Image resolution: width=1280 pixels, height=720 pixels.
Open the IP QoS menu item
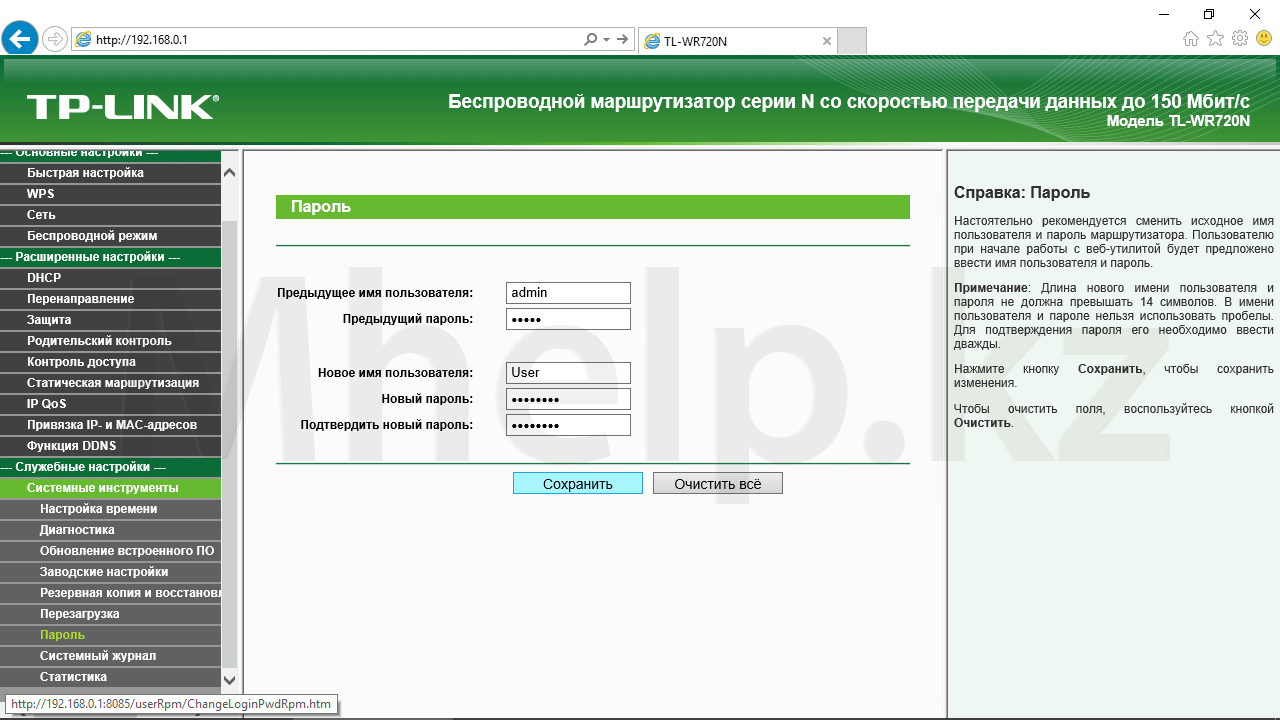coord(110,404)
